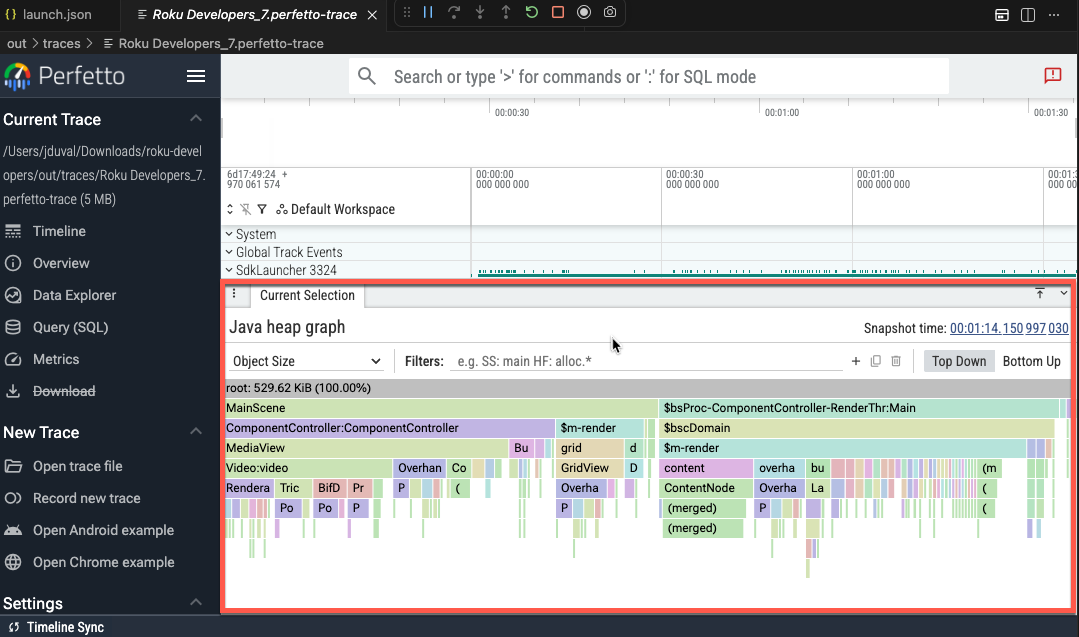Click the red feedback alert icon

(1052, 76)
